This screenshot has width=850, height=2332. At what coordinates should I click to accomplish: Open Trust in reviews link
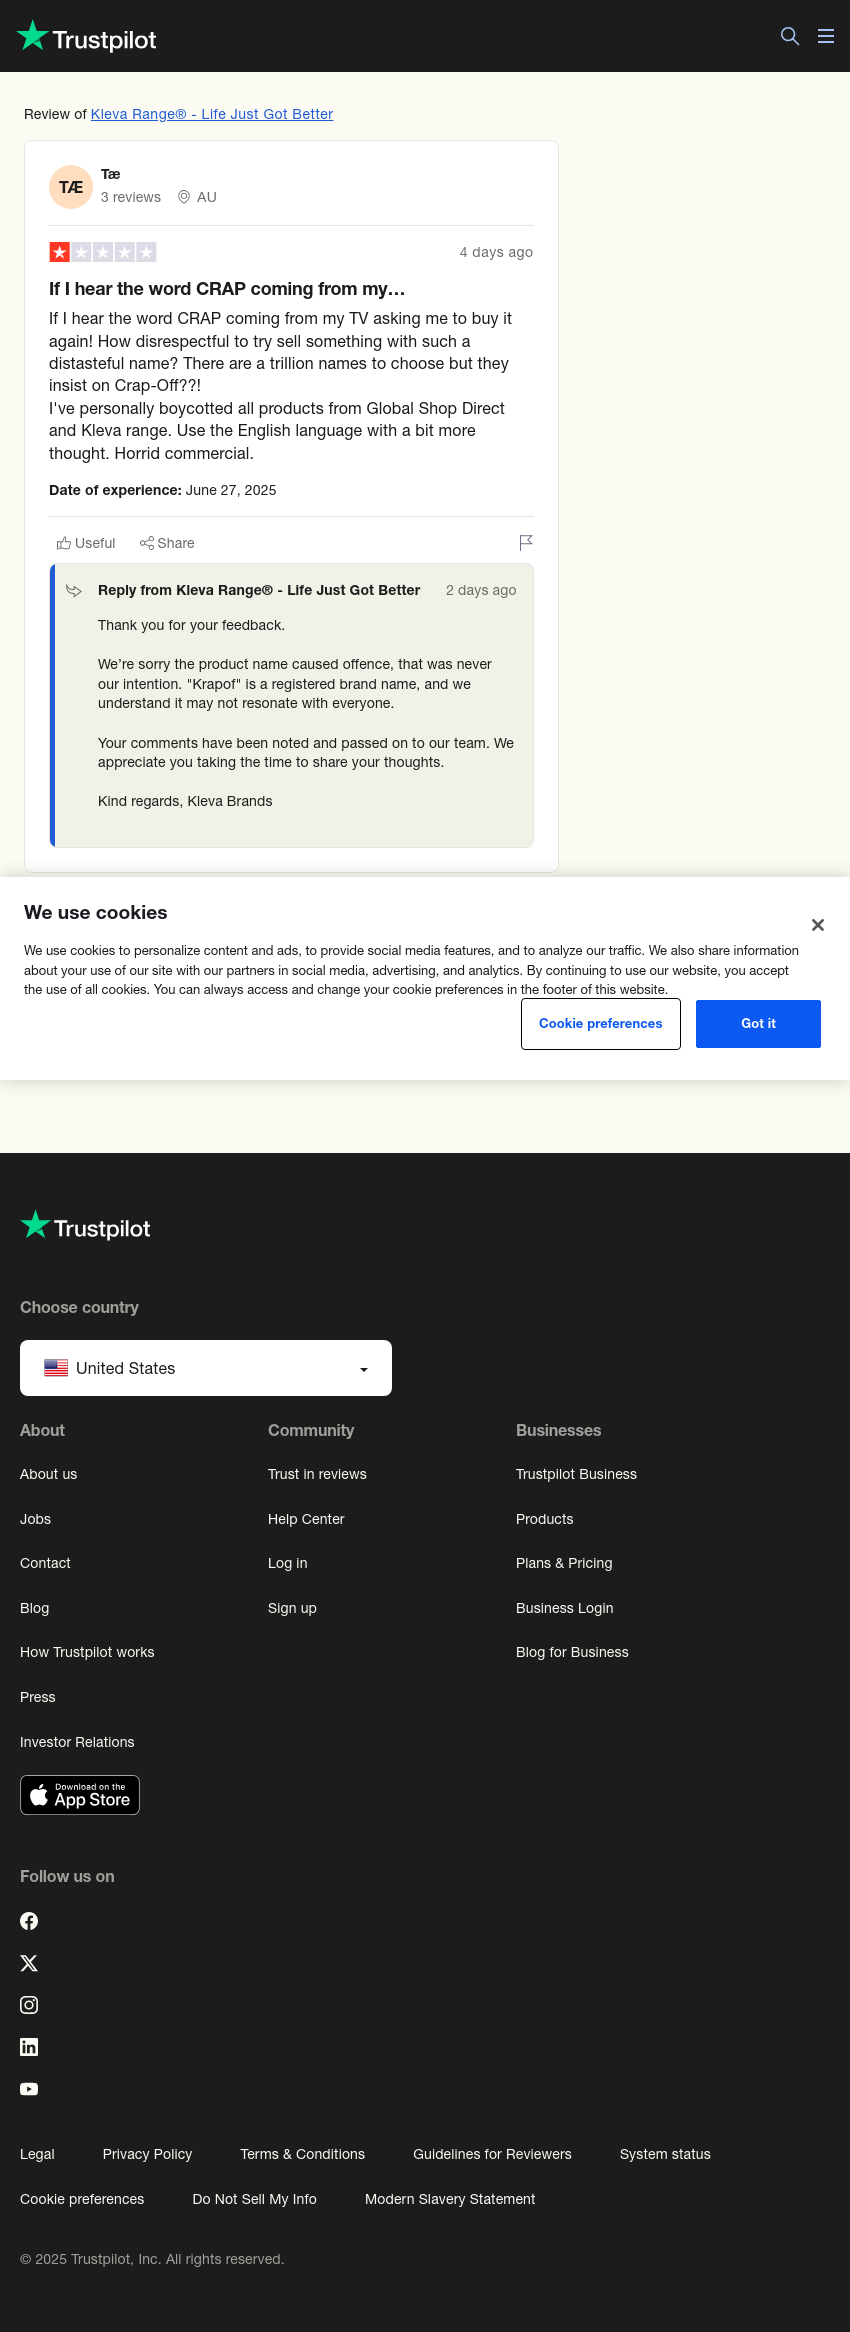click(x=317, y=1474)
